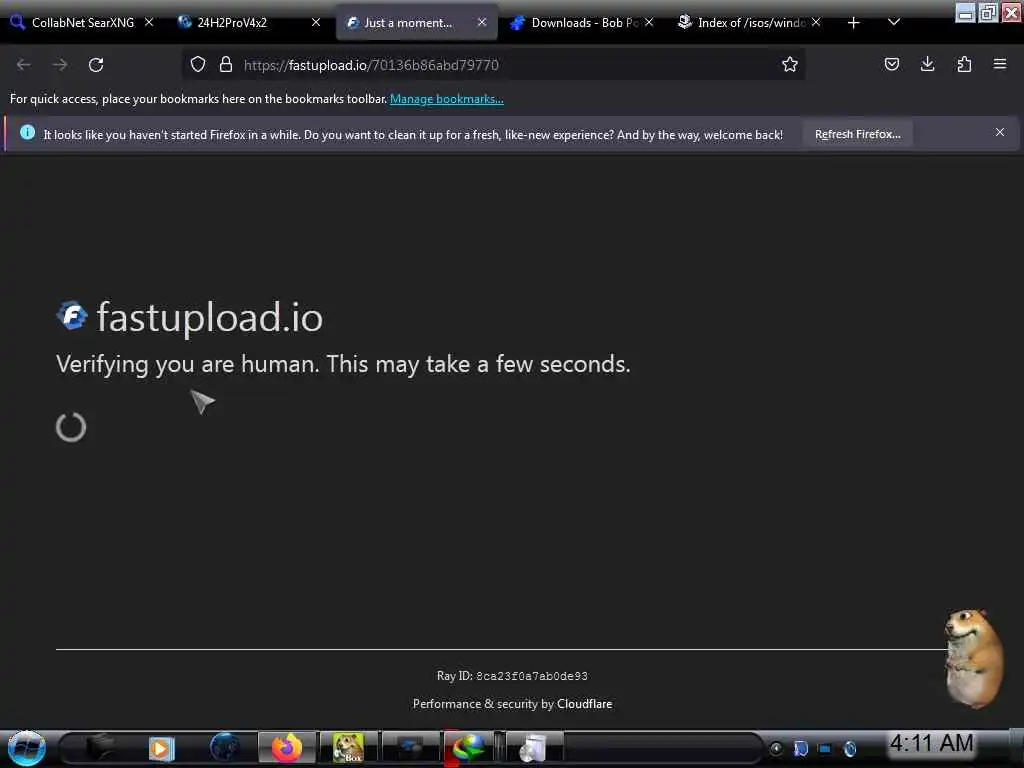Open the tracking protection shield
The width and height of the screenshot is (1024, 768).
click(x=198, y=65)
